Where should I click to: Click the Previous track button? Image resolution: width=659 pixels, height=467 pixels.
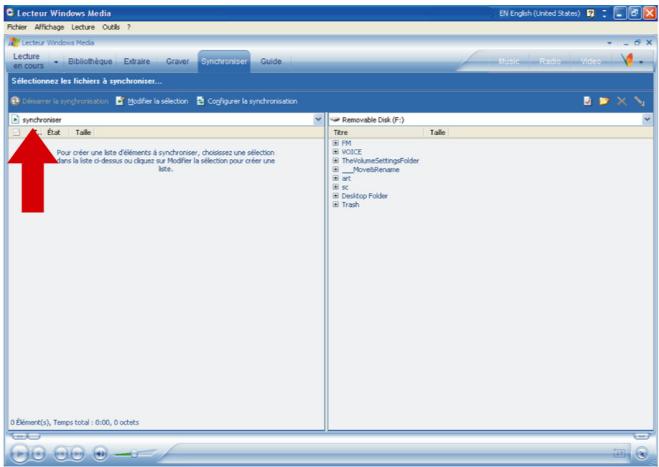coord(61,454)
